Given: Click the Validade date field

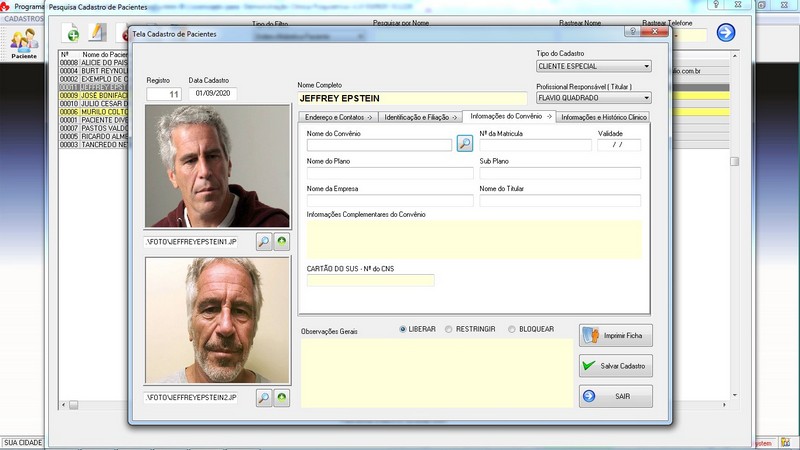Looking at the screenshot, I should (619, 145).
